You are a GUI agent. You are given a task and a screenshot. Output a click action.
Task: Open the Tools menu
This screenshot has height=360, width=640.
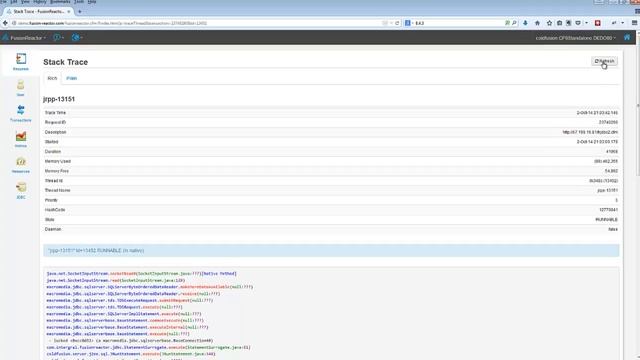(x=79, y=2)
